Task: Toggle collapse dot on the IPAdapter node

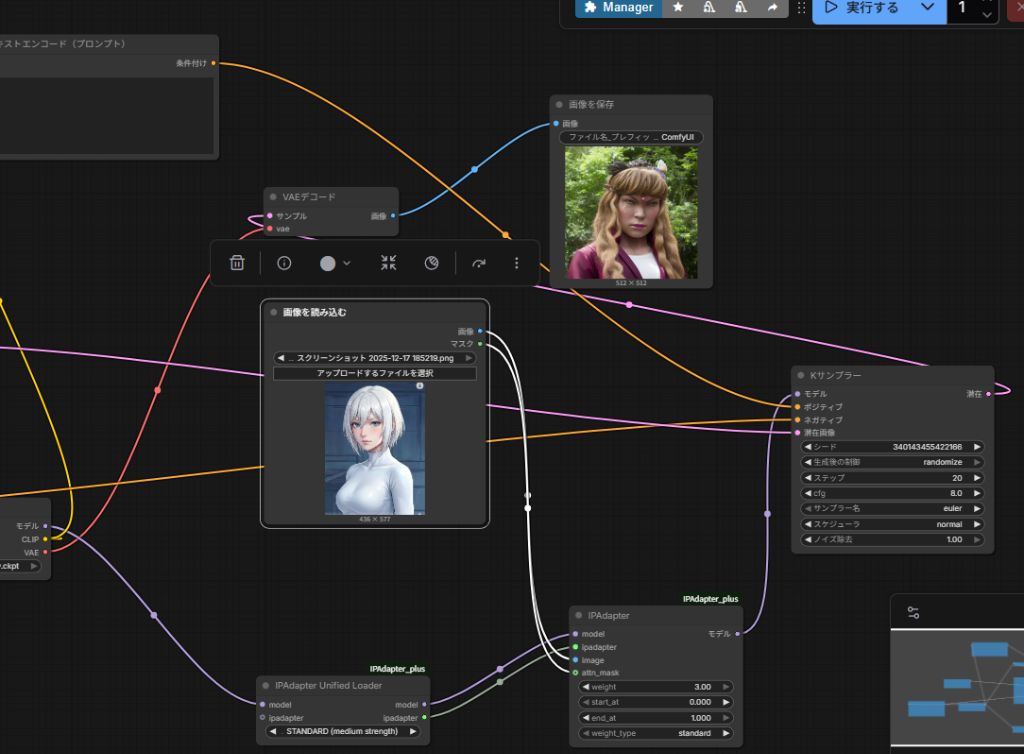Action: click(579, 616)
